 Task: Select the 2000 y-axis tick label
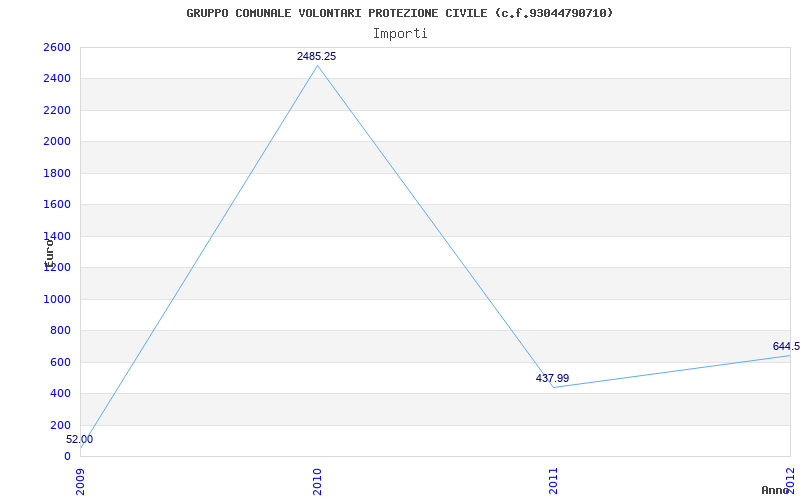coord(57,142)
